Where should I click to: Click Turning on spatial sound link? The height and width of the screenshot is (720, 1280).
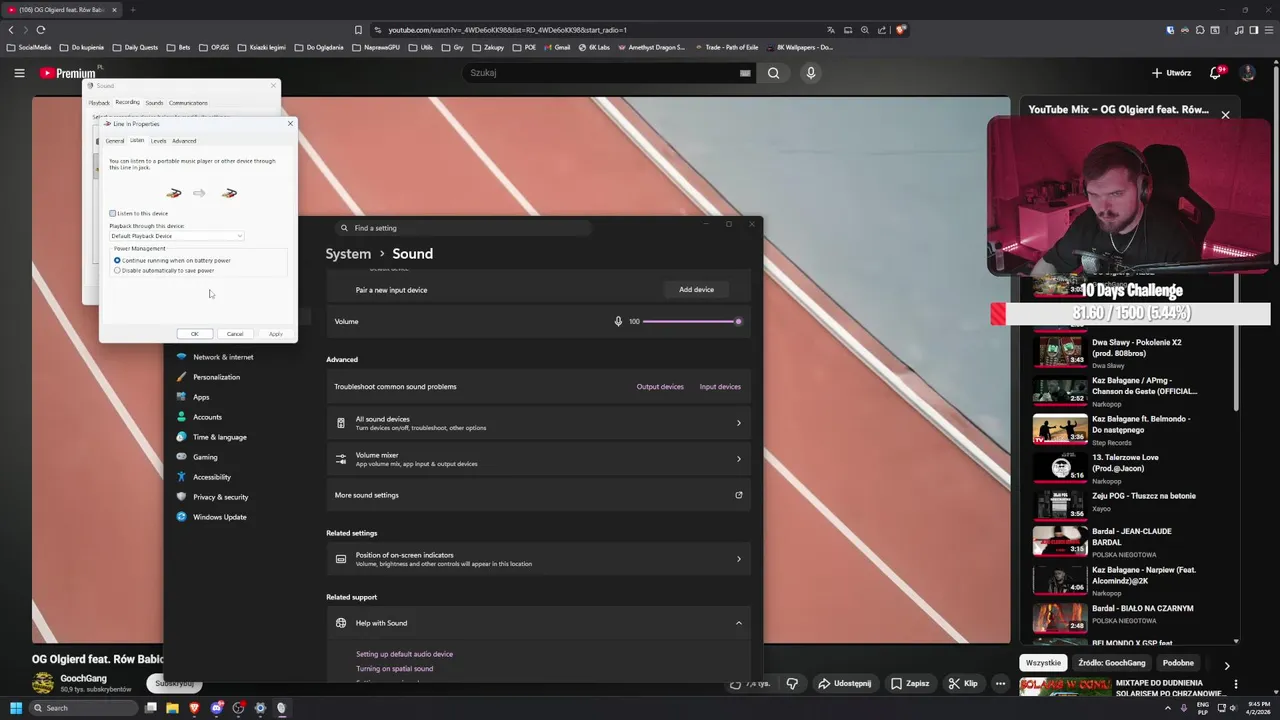click(x=394, y=669)
